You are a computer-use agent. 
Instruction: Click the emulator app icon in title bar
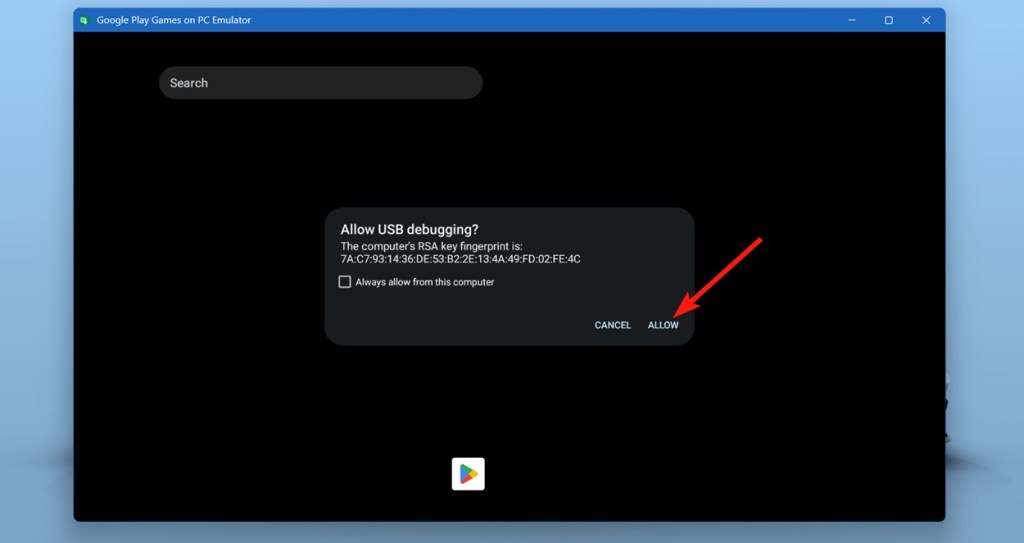point(84,20)
